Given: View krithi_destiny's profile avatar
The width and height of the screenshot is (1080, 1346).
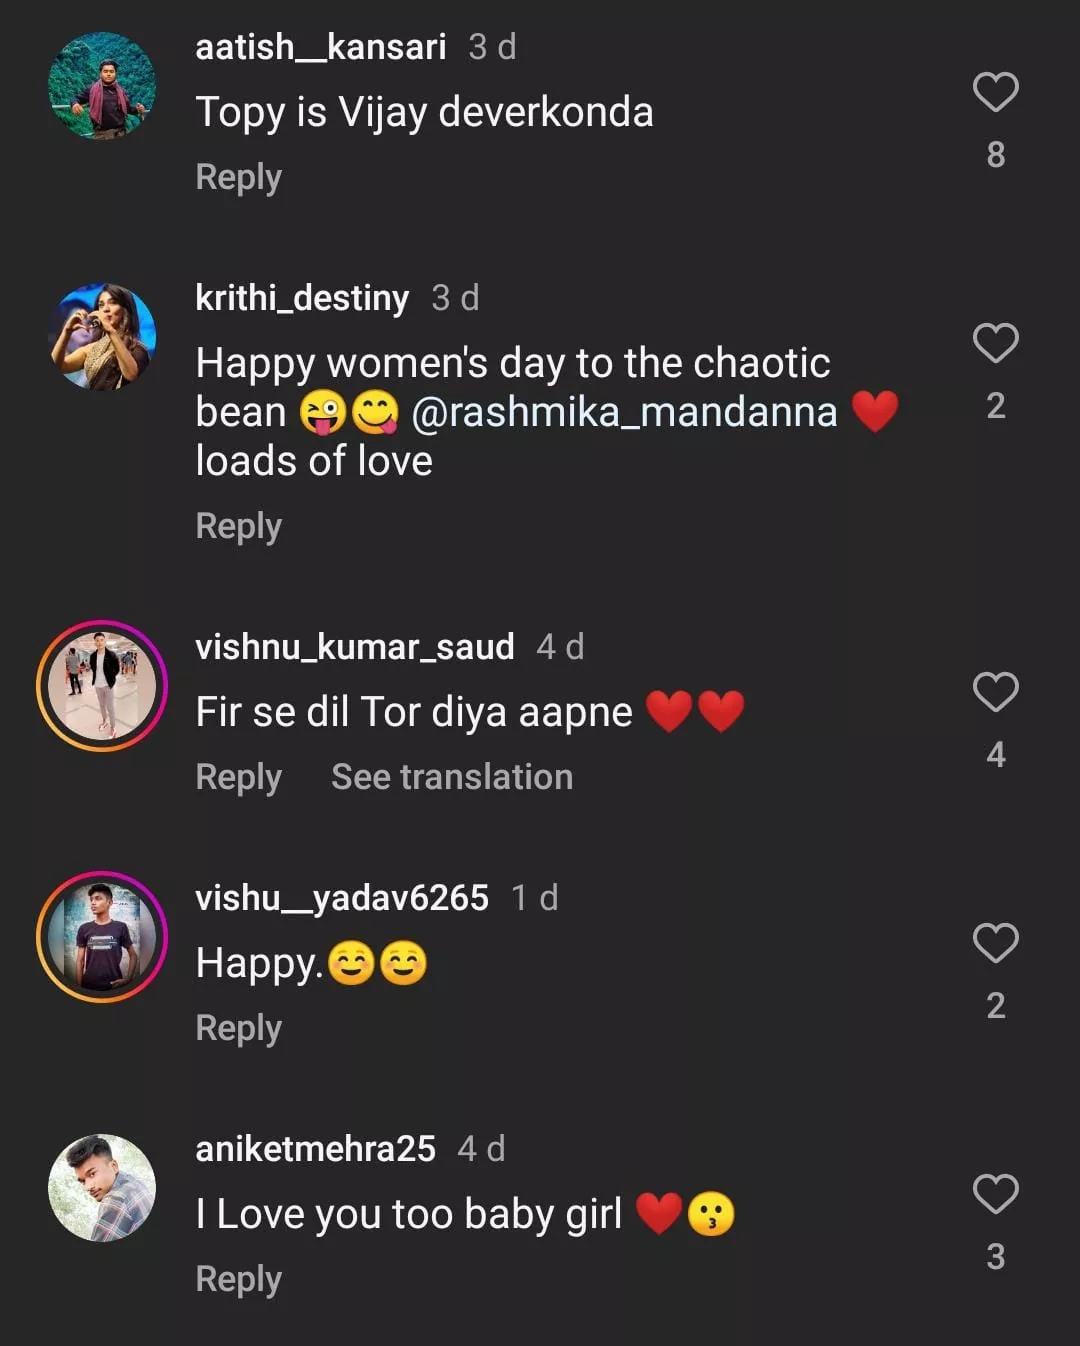Looking at the screenshot, I should [x=102, y=337].
